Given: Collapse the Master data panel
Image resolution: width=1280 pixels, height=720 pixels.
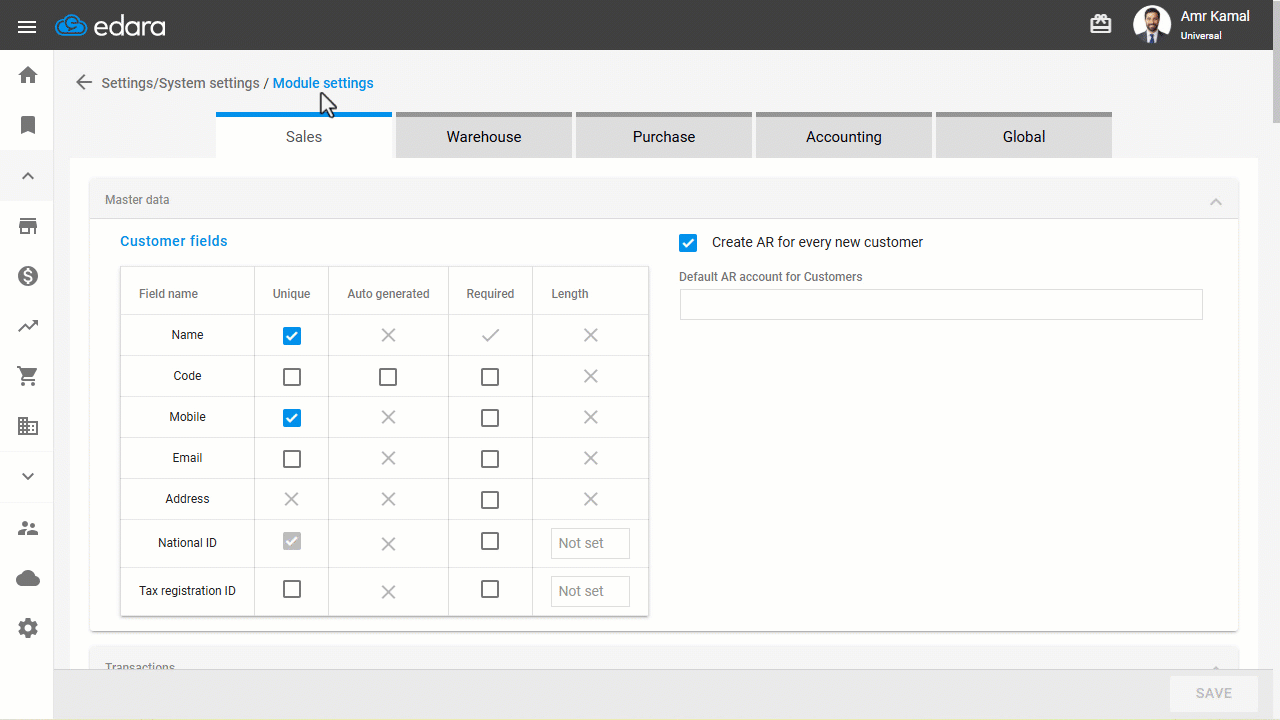Looking at the screenshot, I should pyautogui.click(x=1216, y=201).
